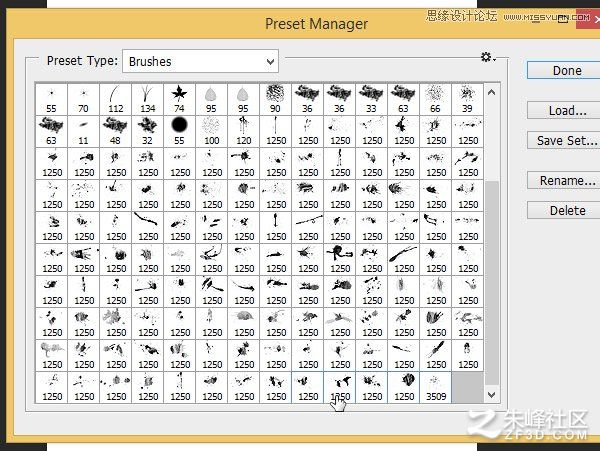Open the preset manager gear menu

pyautogui.click(x=488, y=57)
